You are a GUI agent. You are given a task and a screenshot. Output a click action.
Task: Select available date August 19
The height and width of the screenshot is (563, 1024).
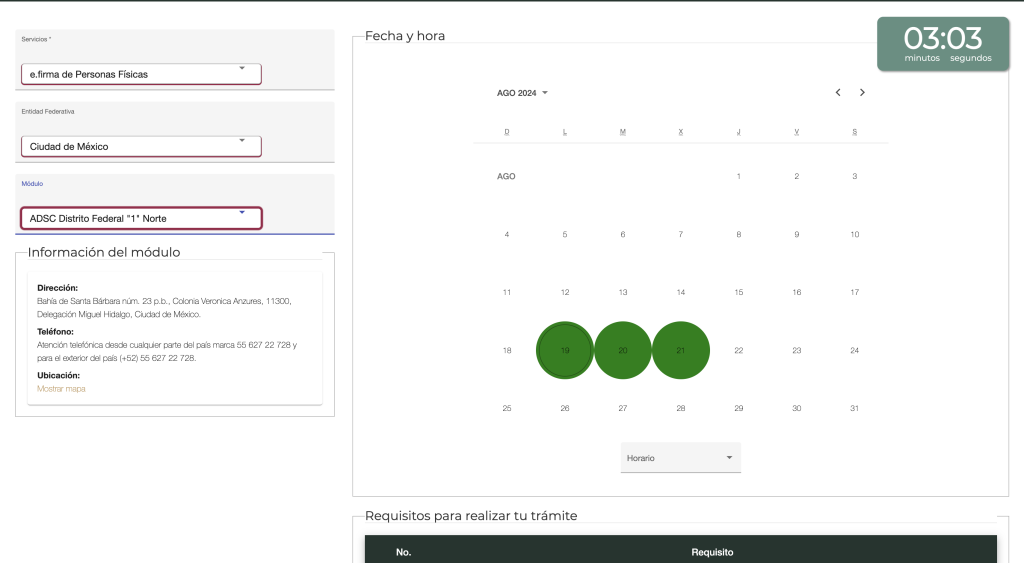pos(565,350)
